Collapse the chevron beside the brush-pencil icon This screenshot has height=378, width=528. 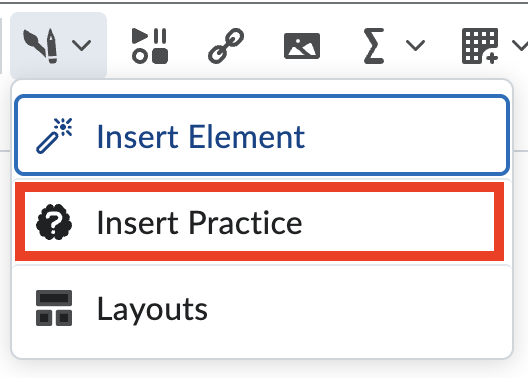[x=81, y=45]
